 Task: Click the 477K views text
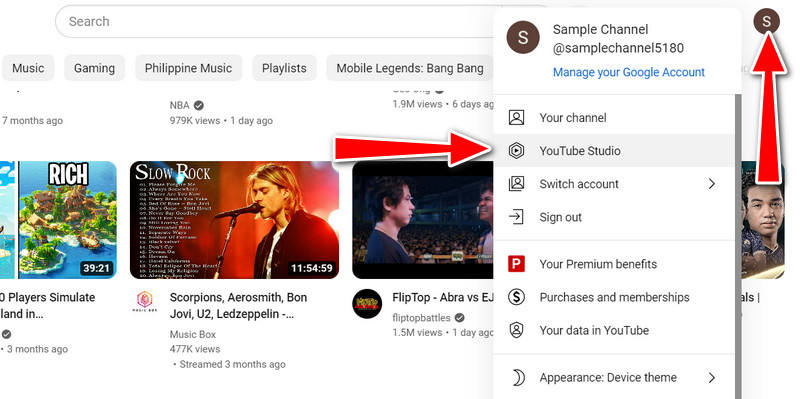[x=195, y=349]
